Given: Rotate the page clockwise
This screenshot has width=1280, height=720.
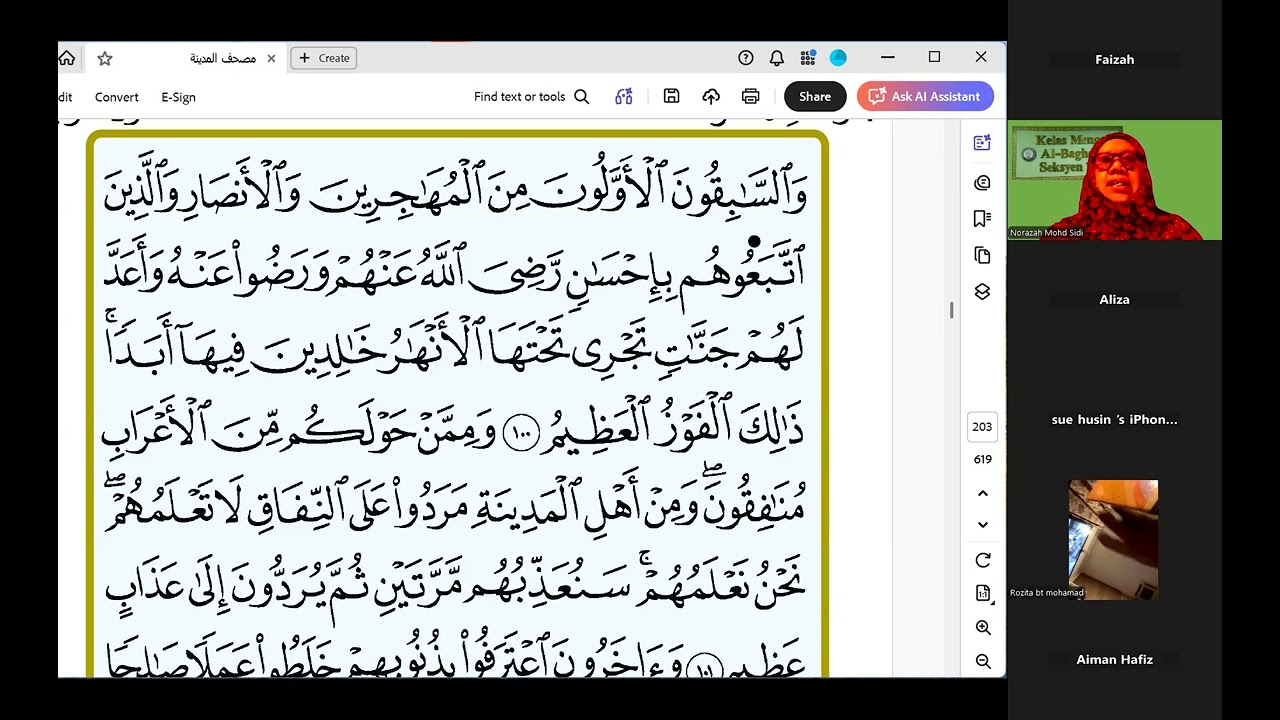Looking at the screenshot, I should click(983, 560).
